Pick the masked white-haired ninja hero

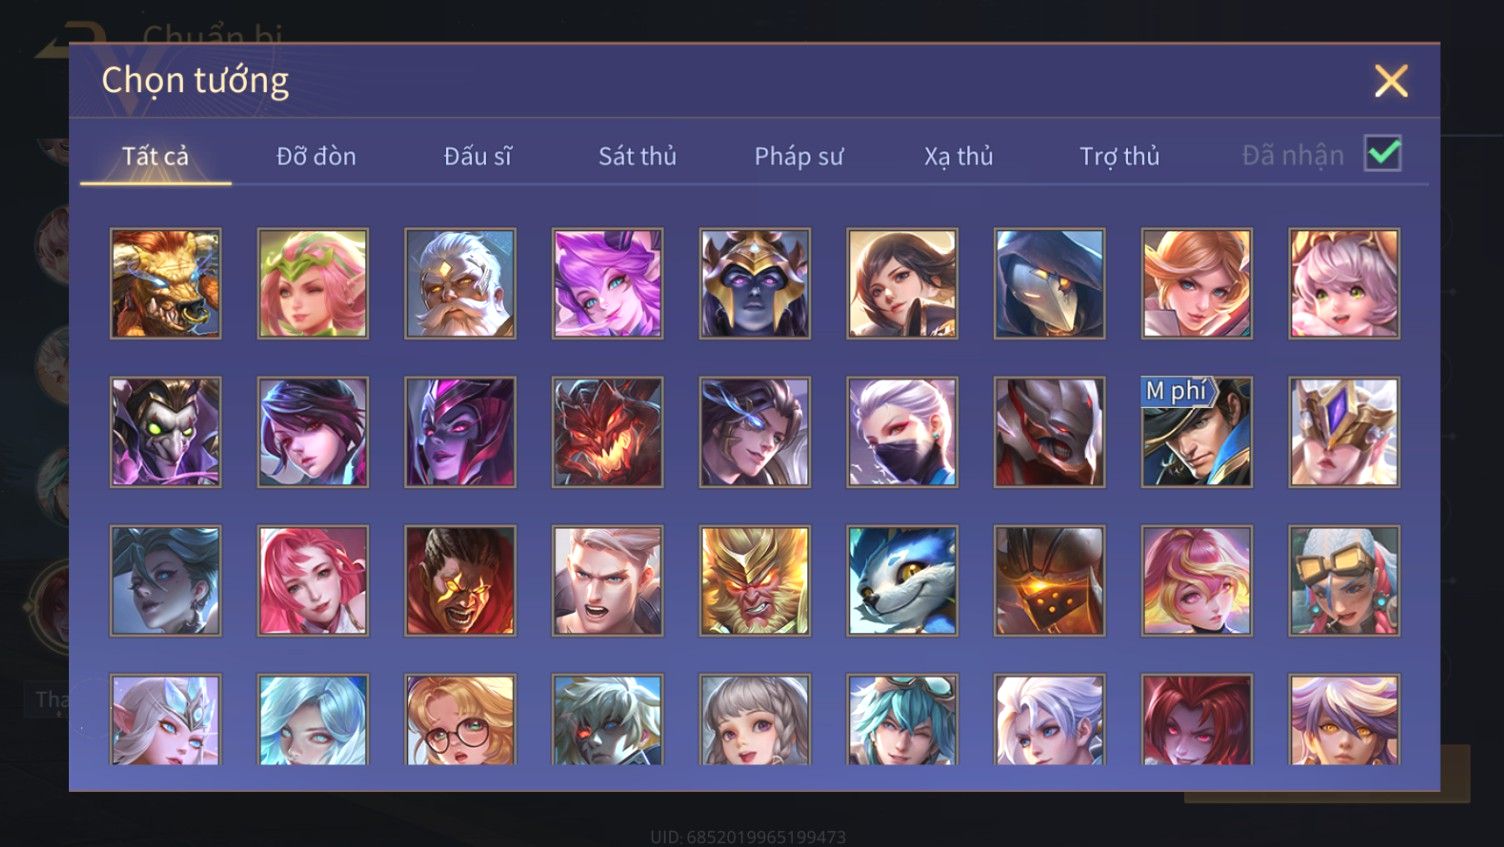coord(902,432)
